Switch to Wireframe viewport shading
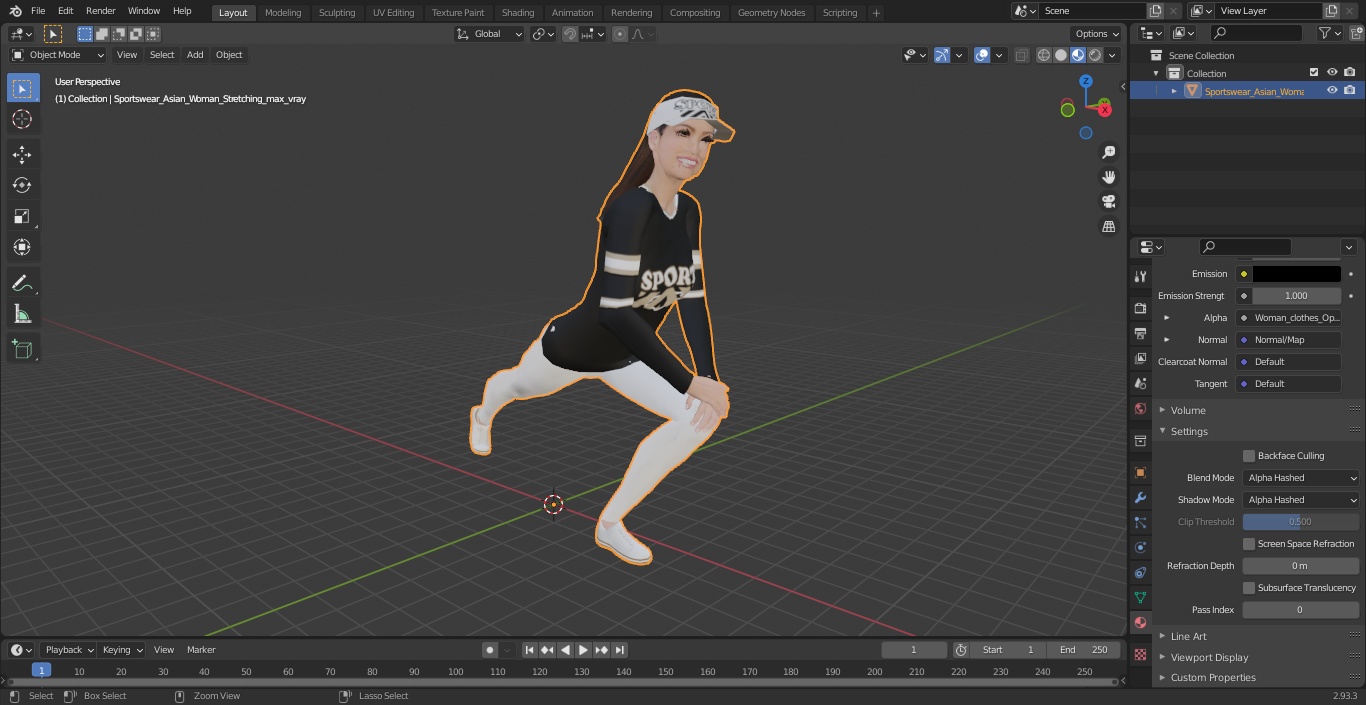Screen dimensions: 1366x705 (1044, 55)
